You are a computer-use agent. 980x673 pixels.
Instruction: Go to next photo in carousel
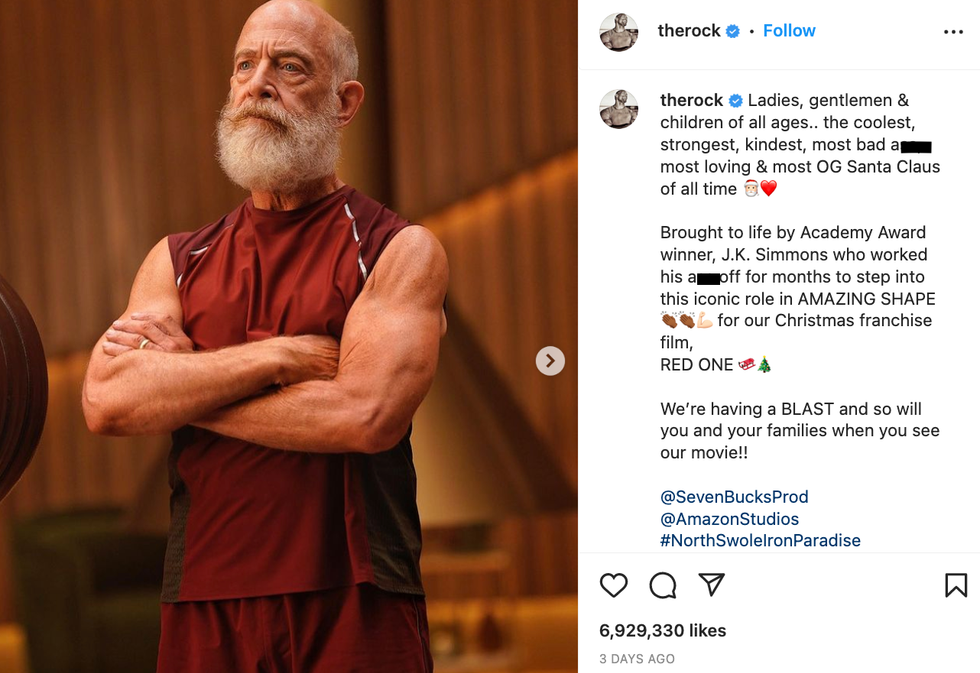click(550, 360)
